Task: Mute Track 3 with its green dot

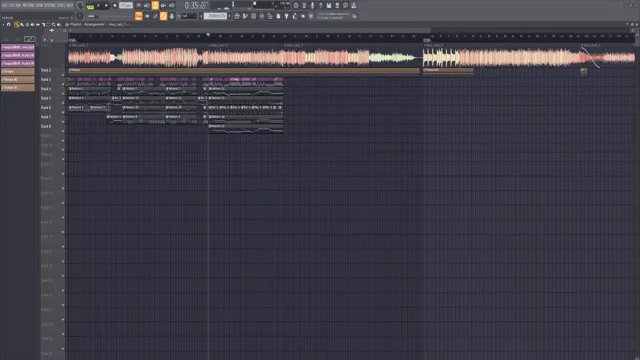Action: click(x=63, y=84)
